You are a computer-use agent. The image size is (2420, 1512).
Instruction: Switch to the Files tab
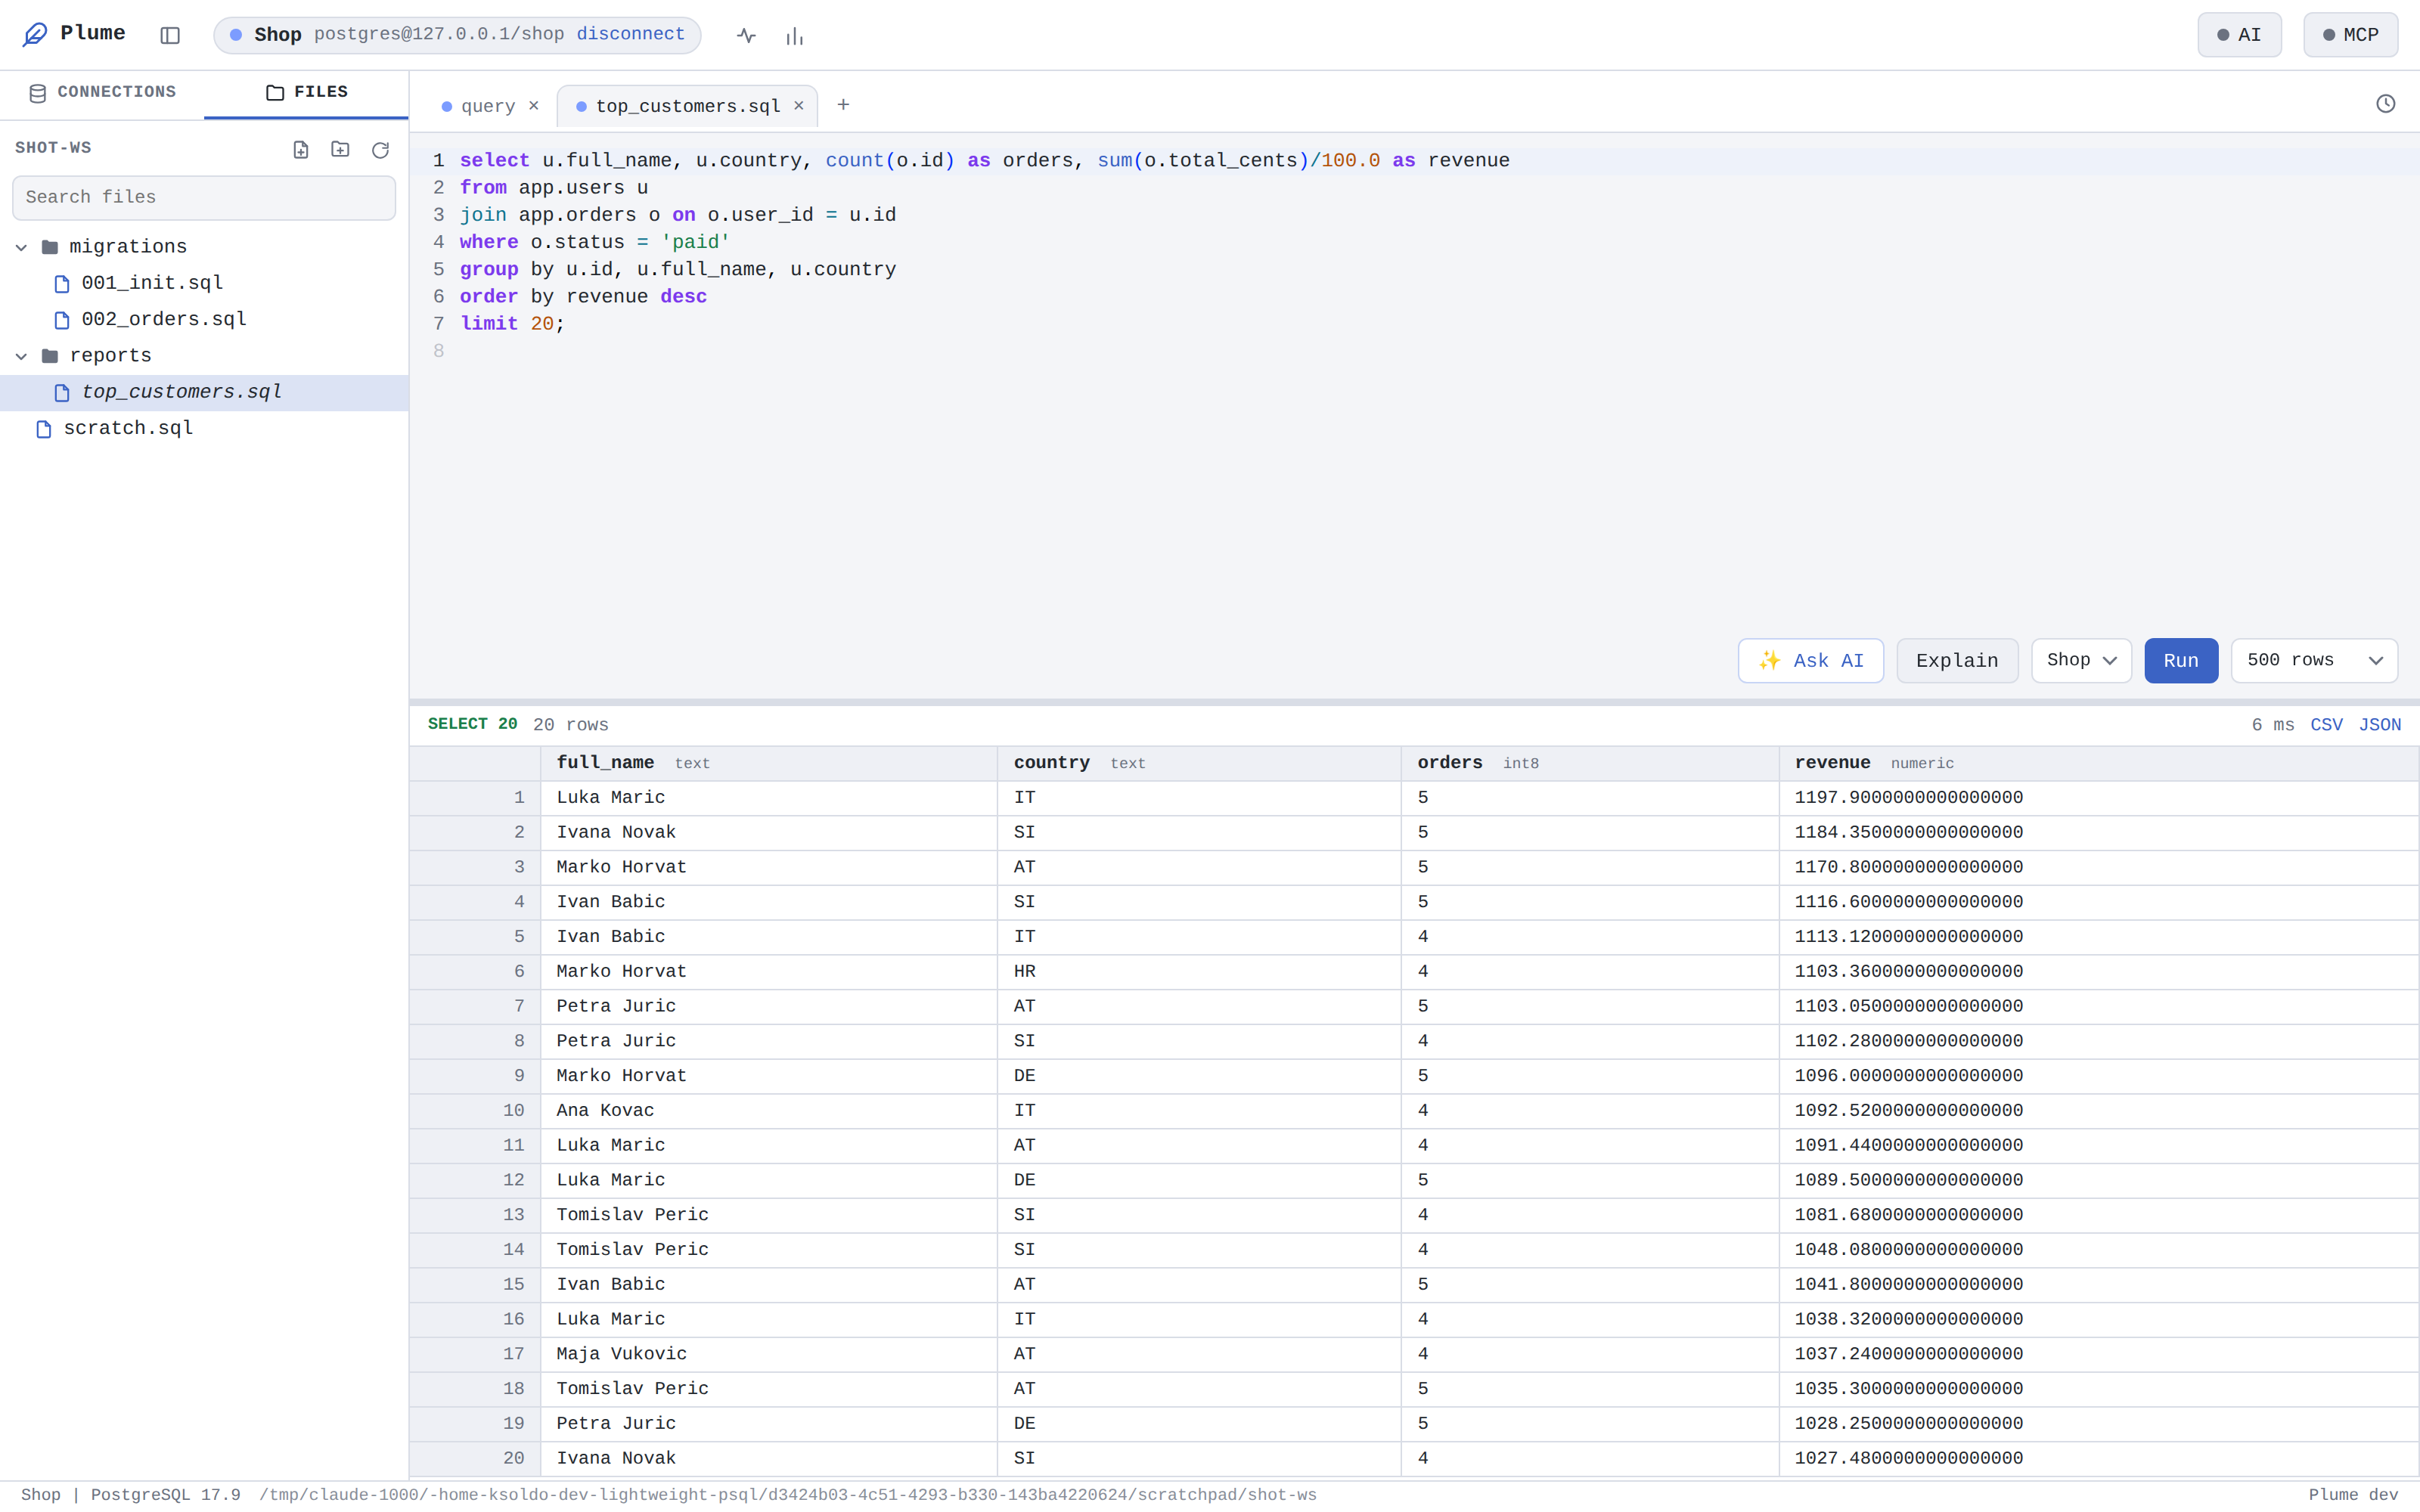point(306,93)
